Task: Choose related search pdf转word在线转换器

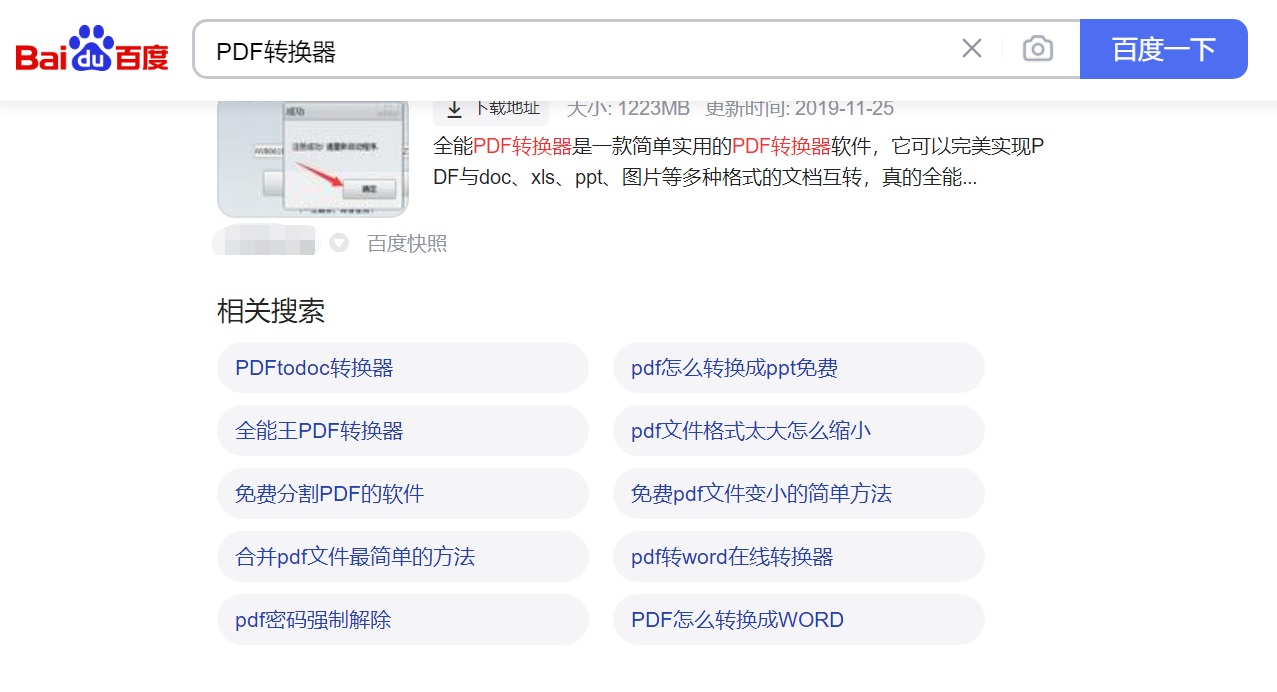Action: (x=798, y=557)
